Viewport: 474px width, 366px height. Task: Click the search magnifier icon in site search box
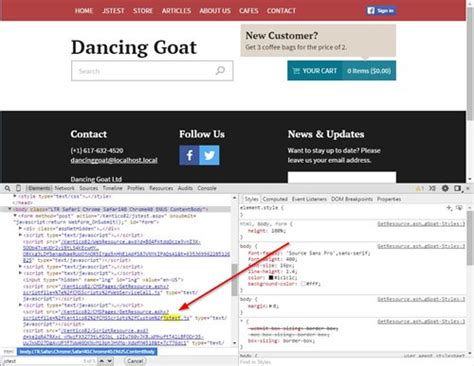(x=220, y=70)
